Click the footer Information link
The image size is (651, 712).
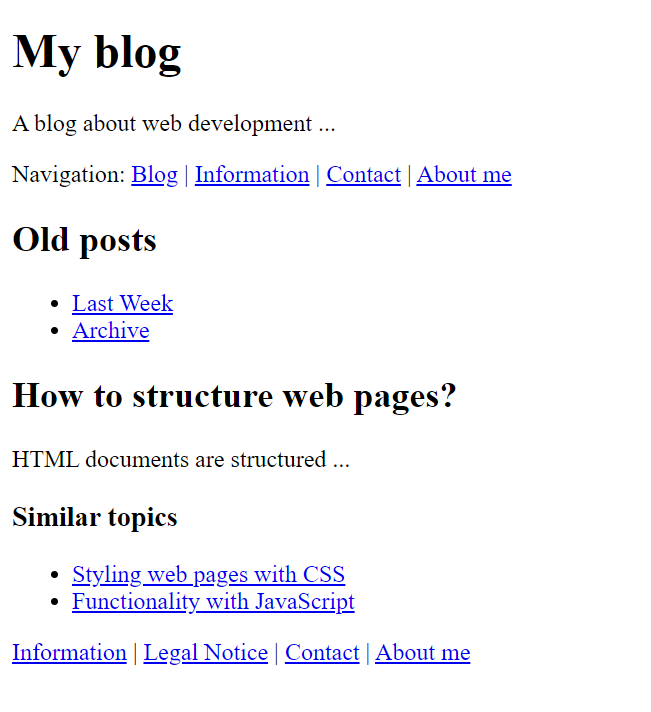[x=69, y=653]
